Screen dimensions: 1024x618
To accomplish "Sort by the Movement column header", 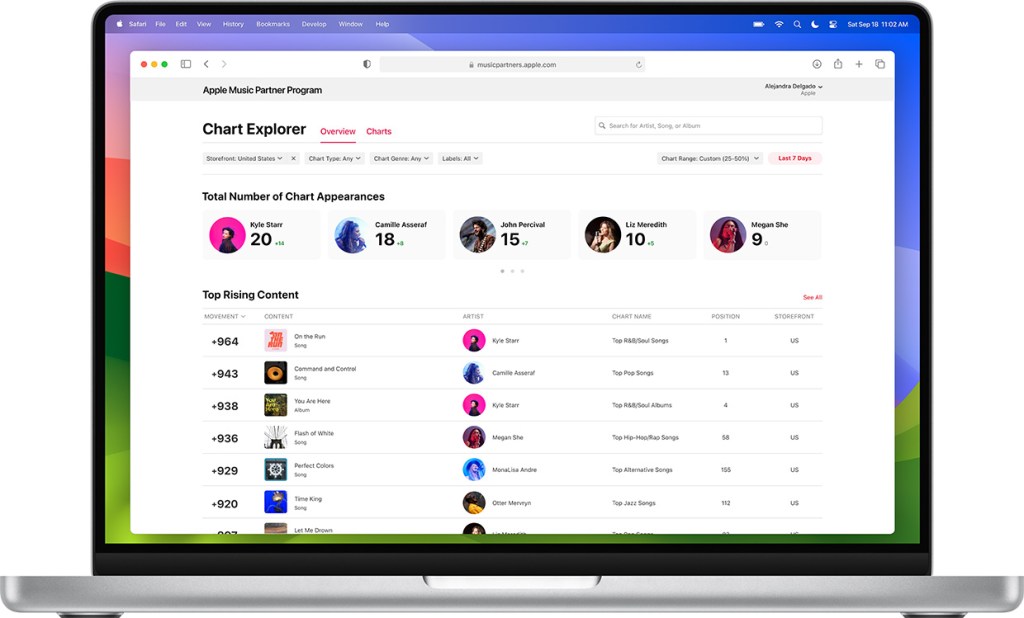I will click(x=225, y=316).
